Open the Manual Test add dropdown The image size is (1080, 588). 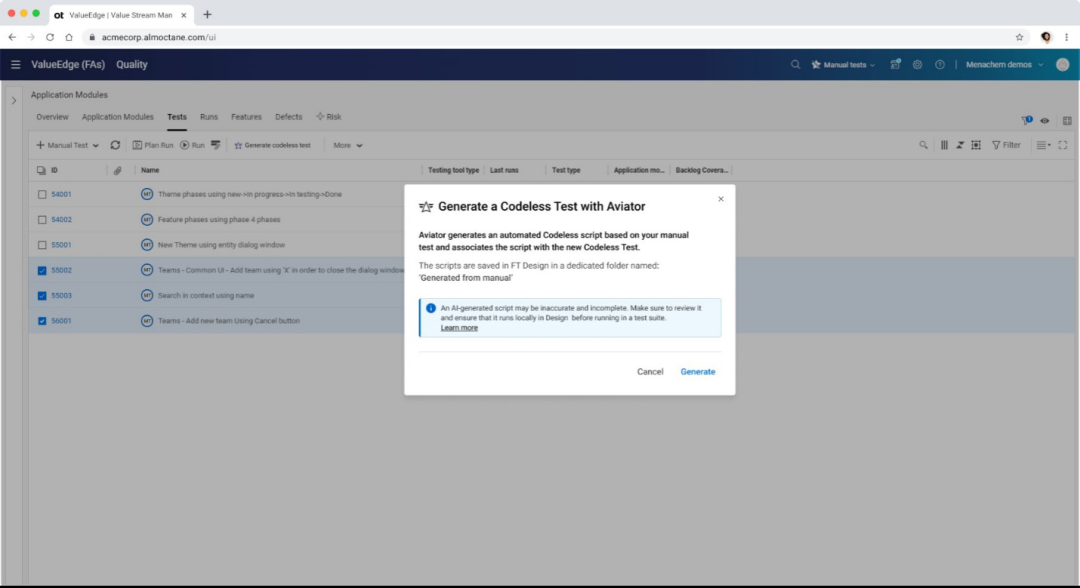coord(68,145)
